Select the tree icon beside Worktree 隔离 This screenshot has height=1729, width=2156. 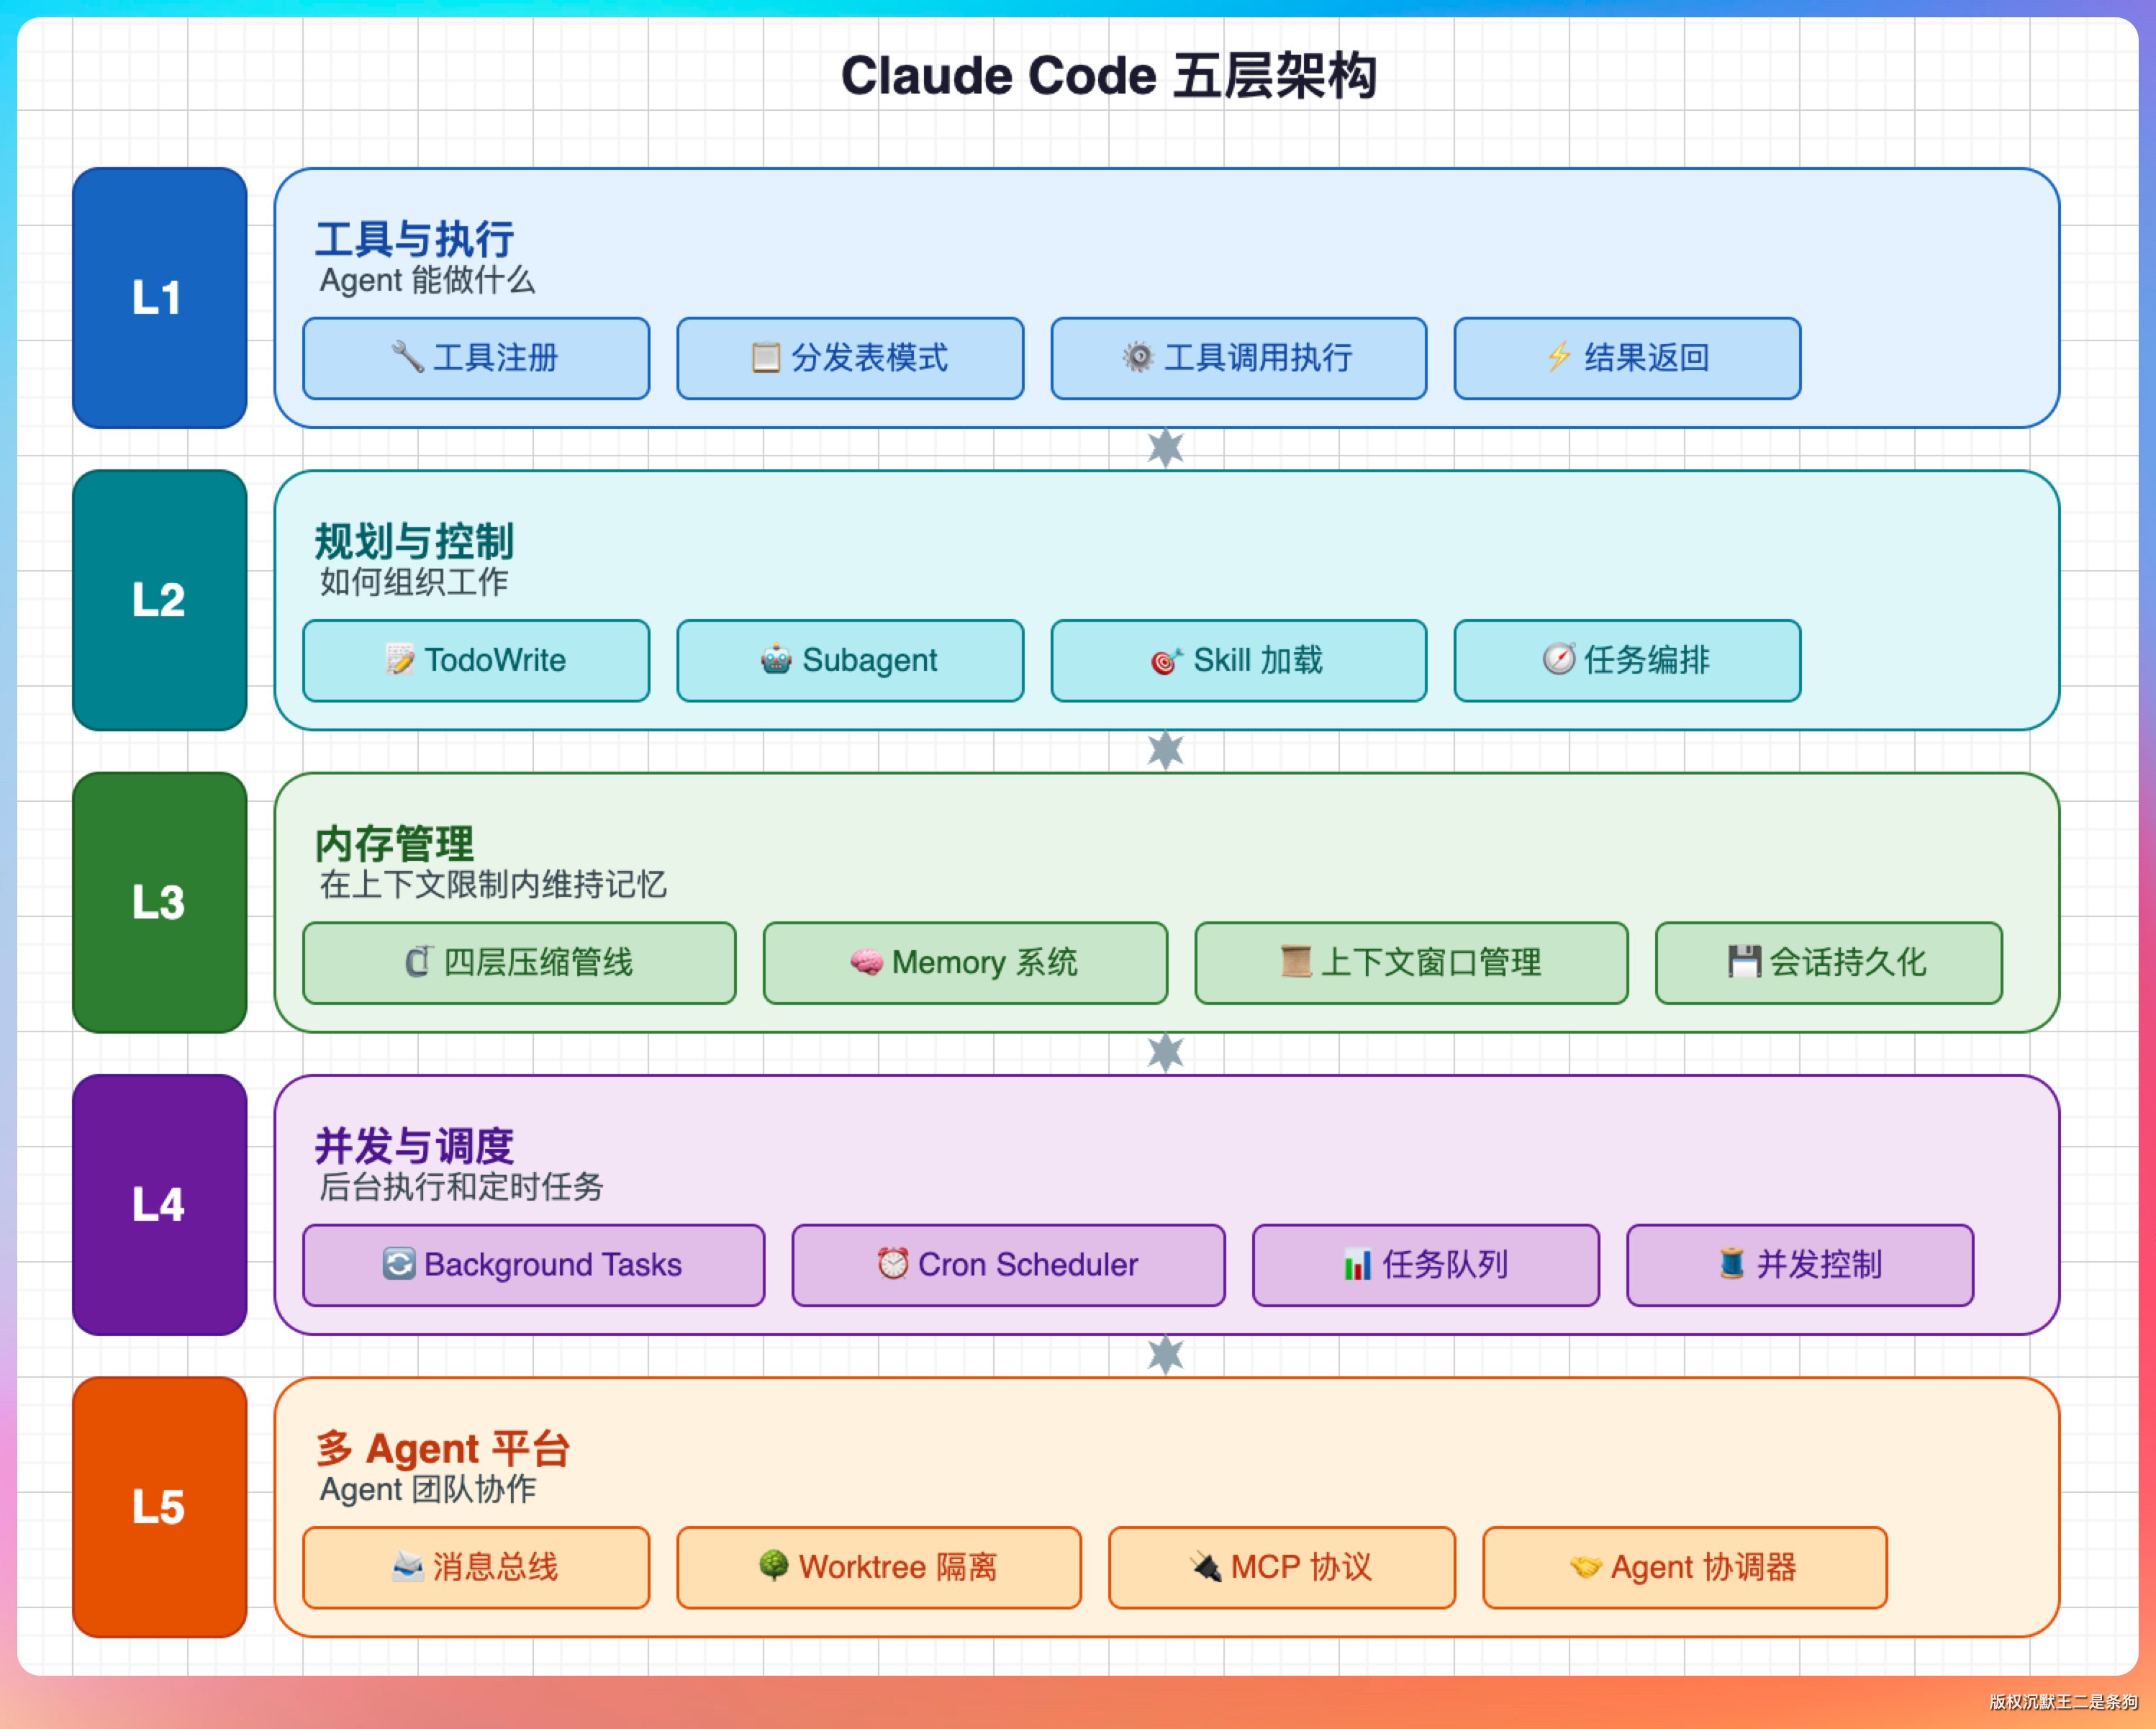pyautogui.click(x=773, y=1566)
